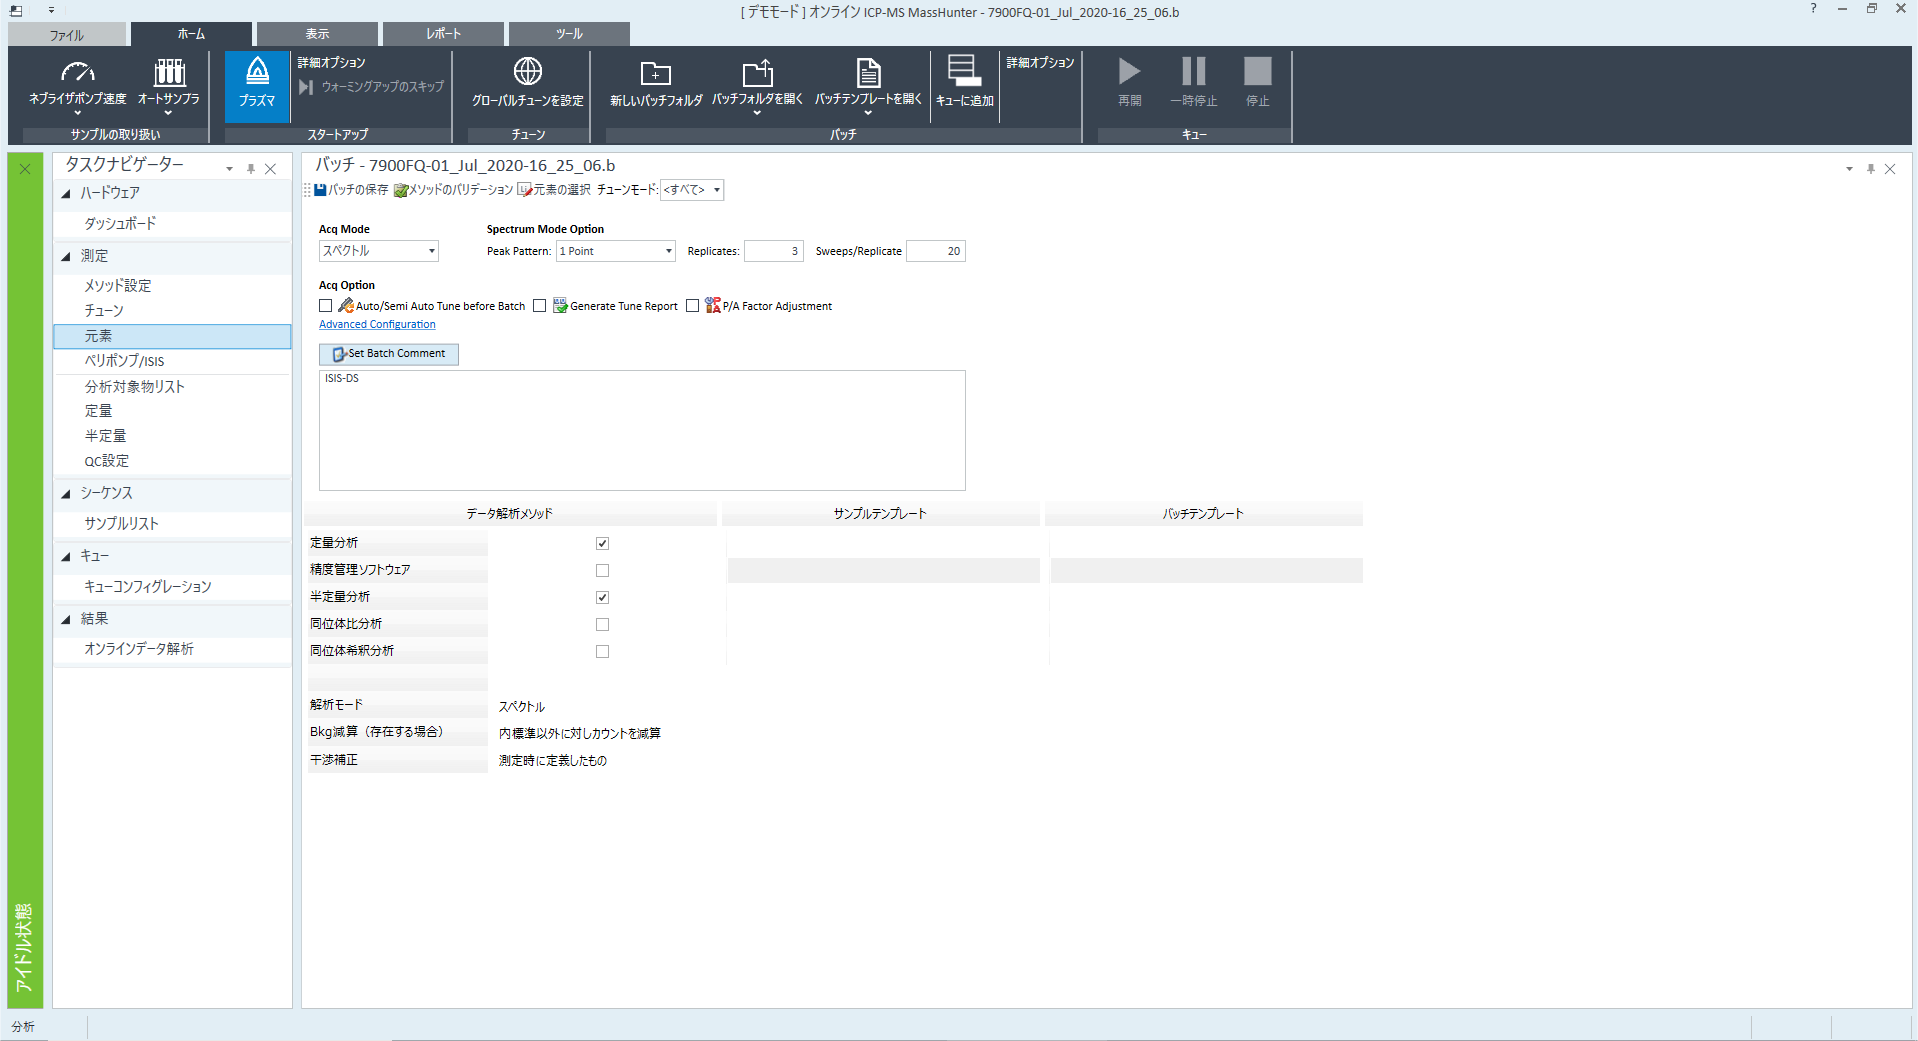
Task: Check the 同位体比分析 checkbox
Action: pos(602,624)
